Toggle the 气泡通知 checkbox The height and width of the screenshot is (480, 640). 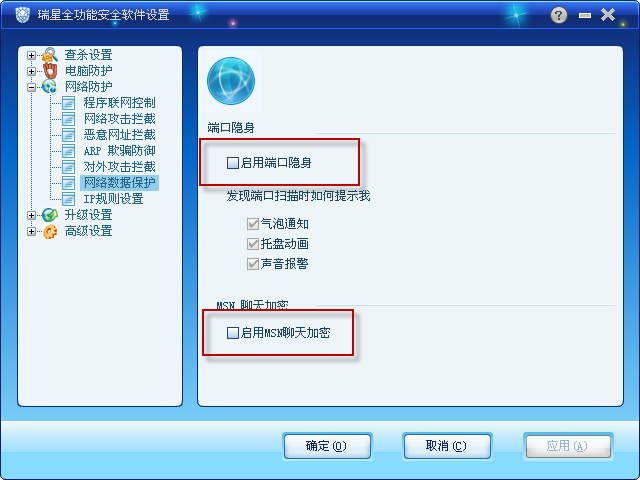point(253,224)
